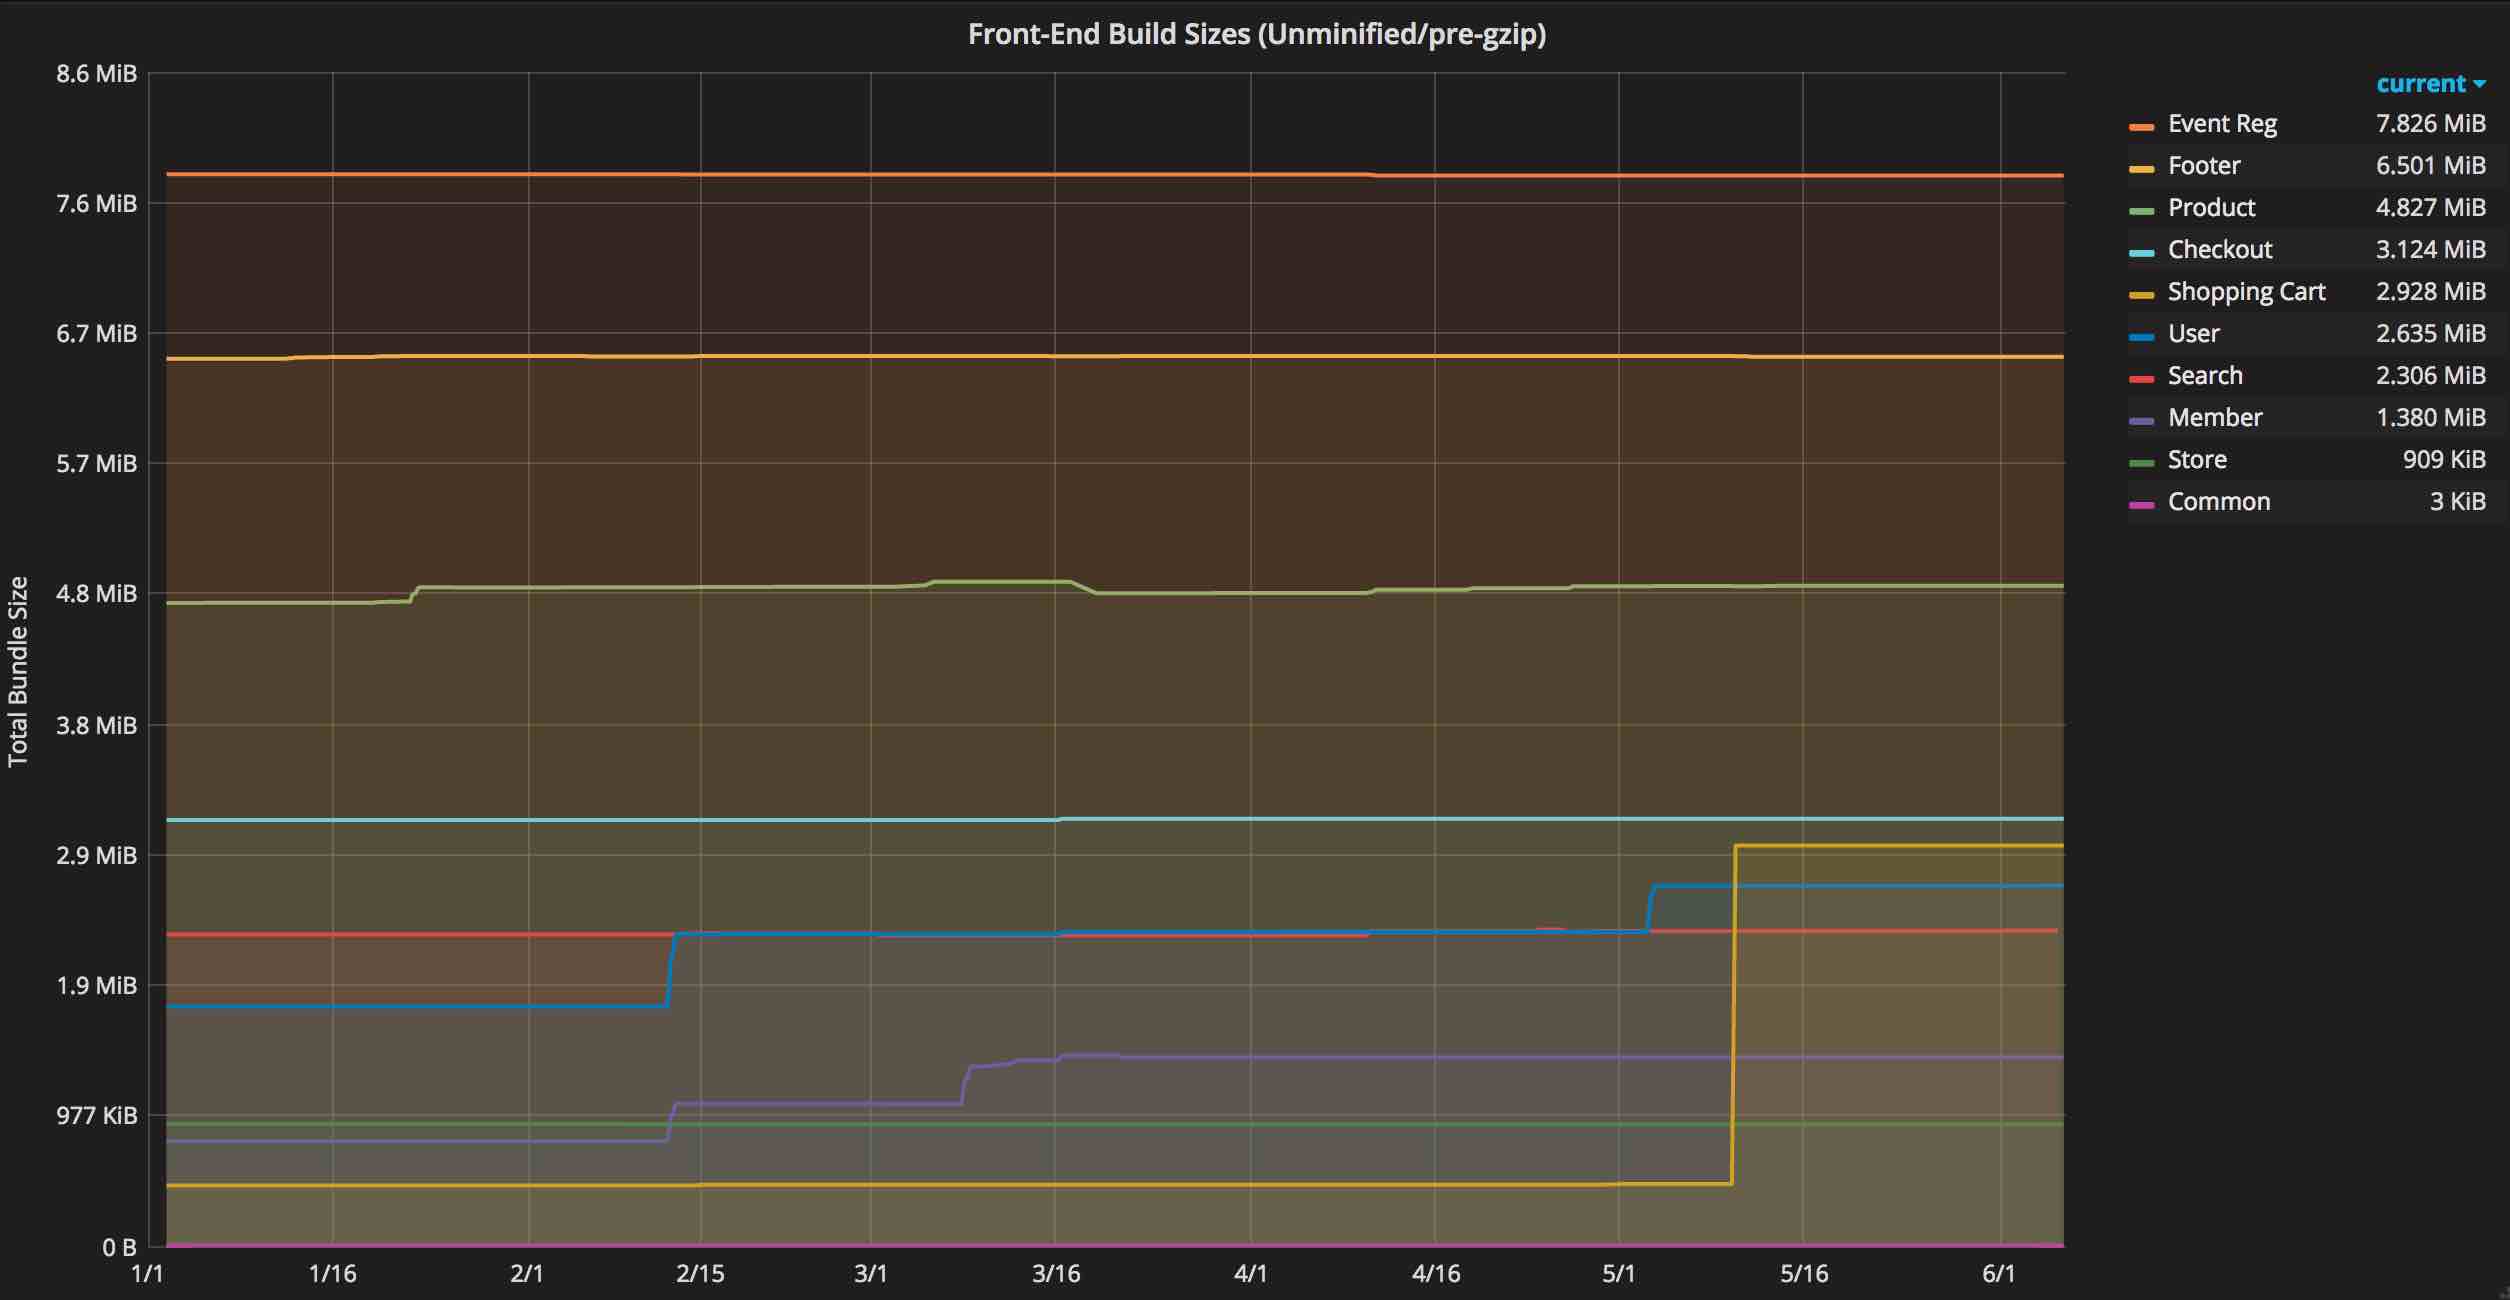Open color picker for Member swatch

[x=2141, y=421]
